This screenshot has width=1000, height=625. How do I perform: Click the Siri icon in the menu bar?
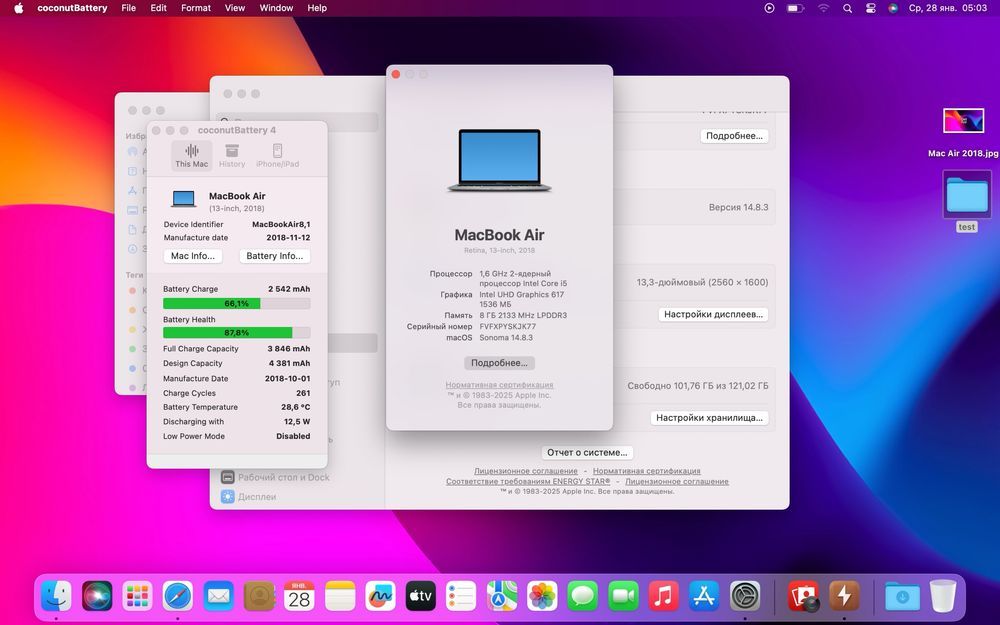(893, 8)
